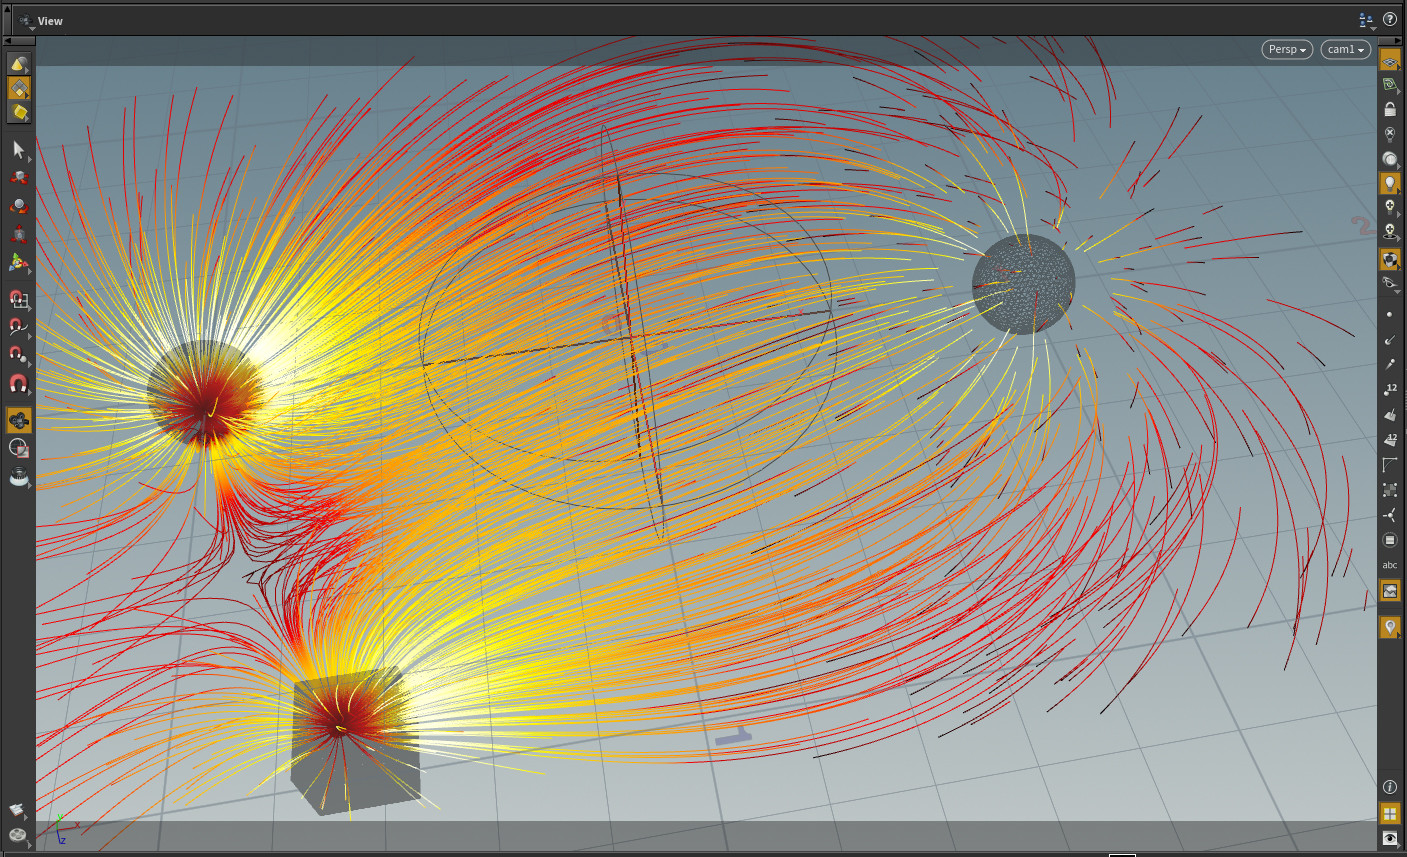Image resolution: width=1407 pixels, height=857 pixels.
Task: Open the pane options menu in the top right
Action: coord(1364,19)
